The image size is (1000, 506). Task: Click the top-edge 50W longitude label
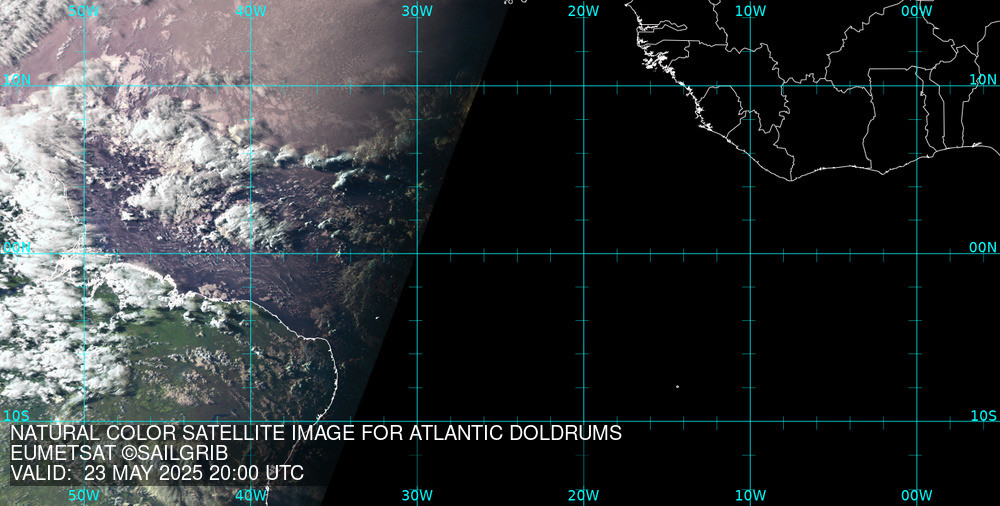(x=84, y=11)
